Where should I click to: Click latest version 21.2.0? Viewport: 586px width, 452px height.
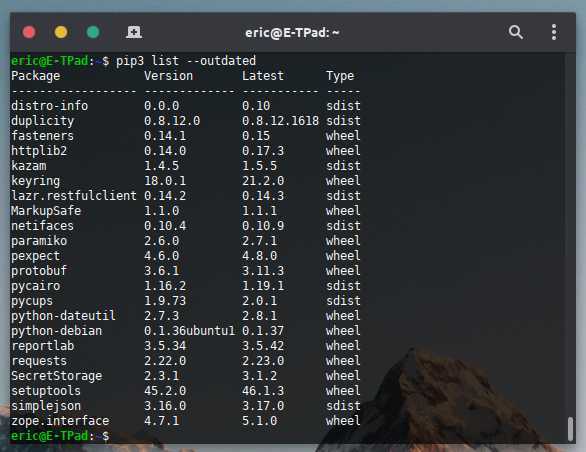coord(263,181)
